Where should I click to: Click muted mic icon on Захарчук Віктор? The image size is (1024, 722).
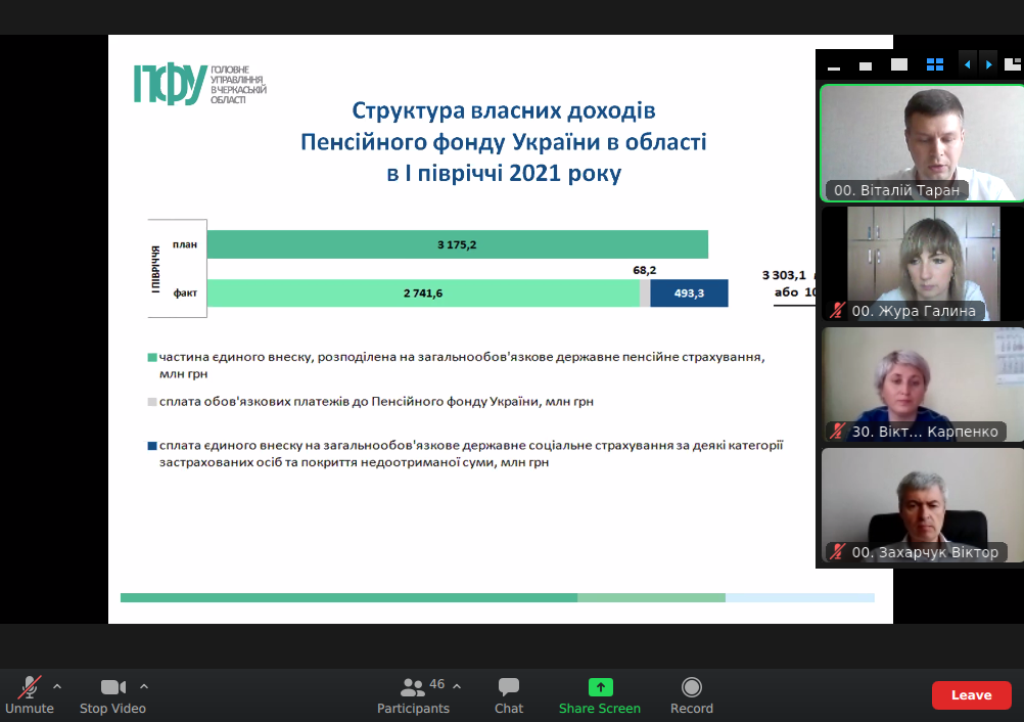coord(837,552)
